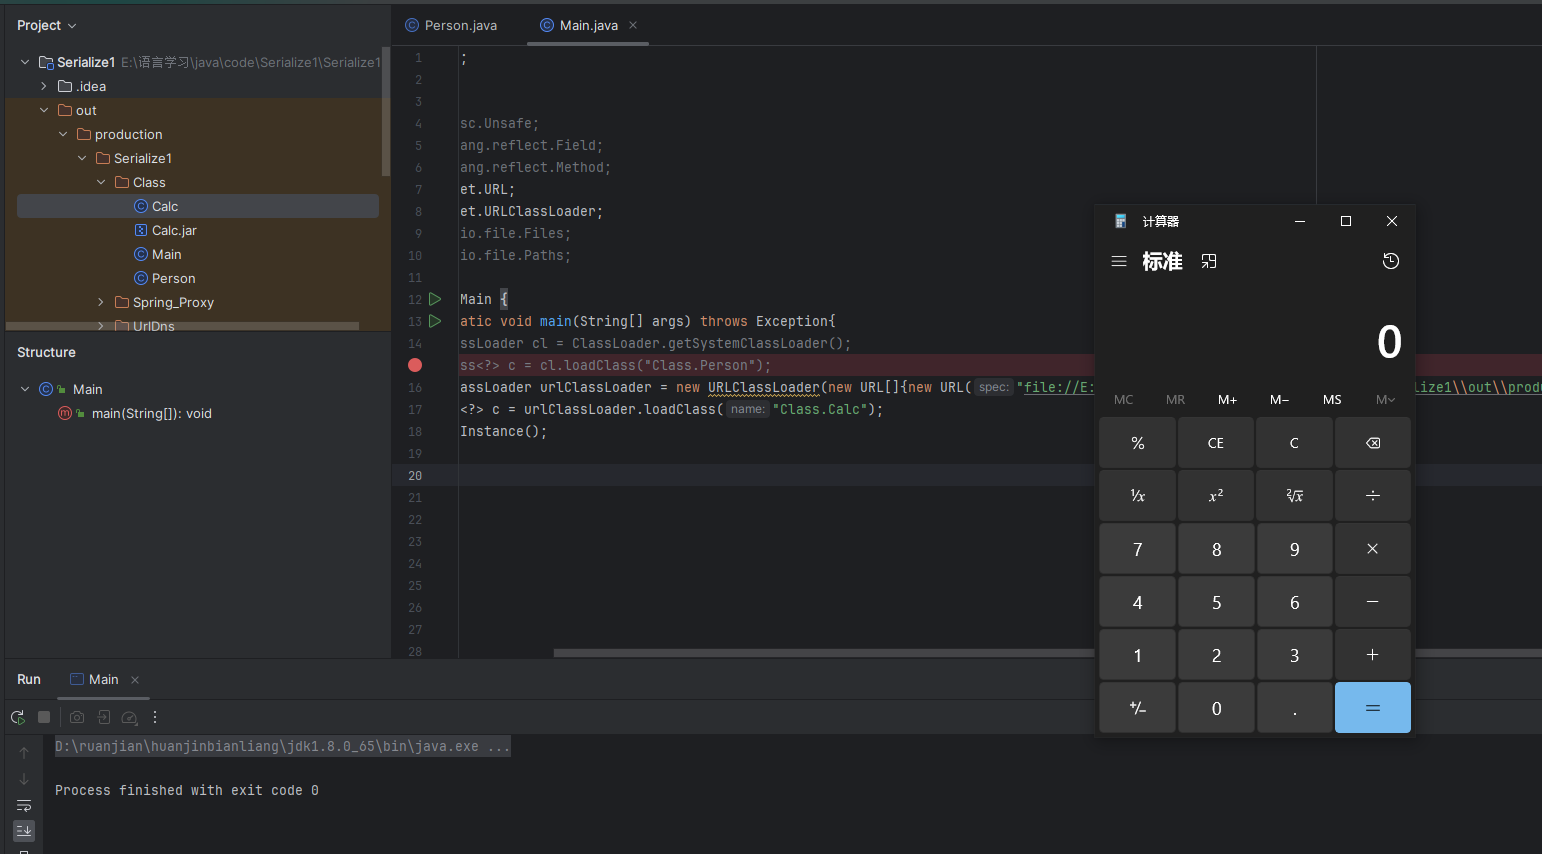Click the calculator plus key
This screenshot has height=854, width=1542.
(x=1373, y=655)
